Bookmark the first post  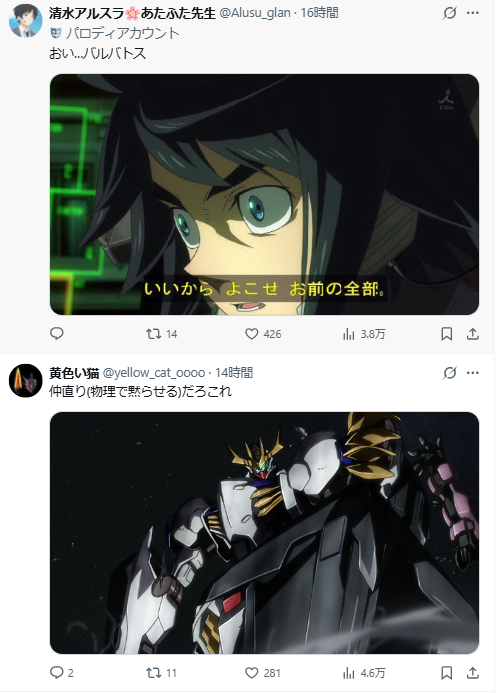tap(447, 334)
